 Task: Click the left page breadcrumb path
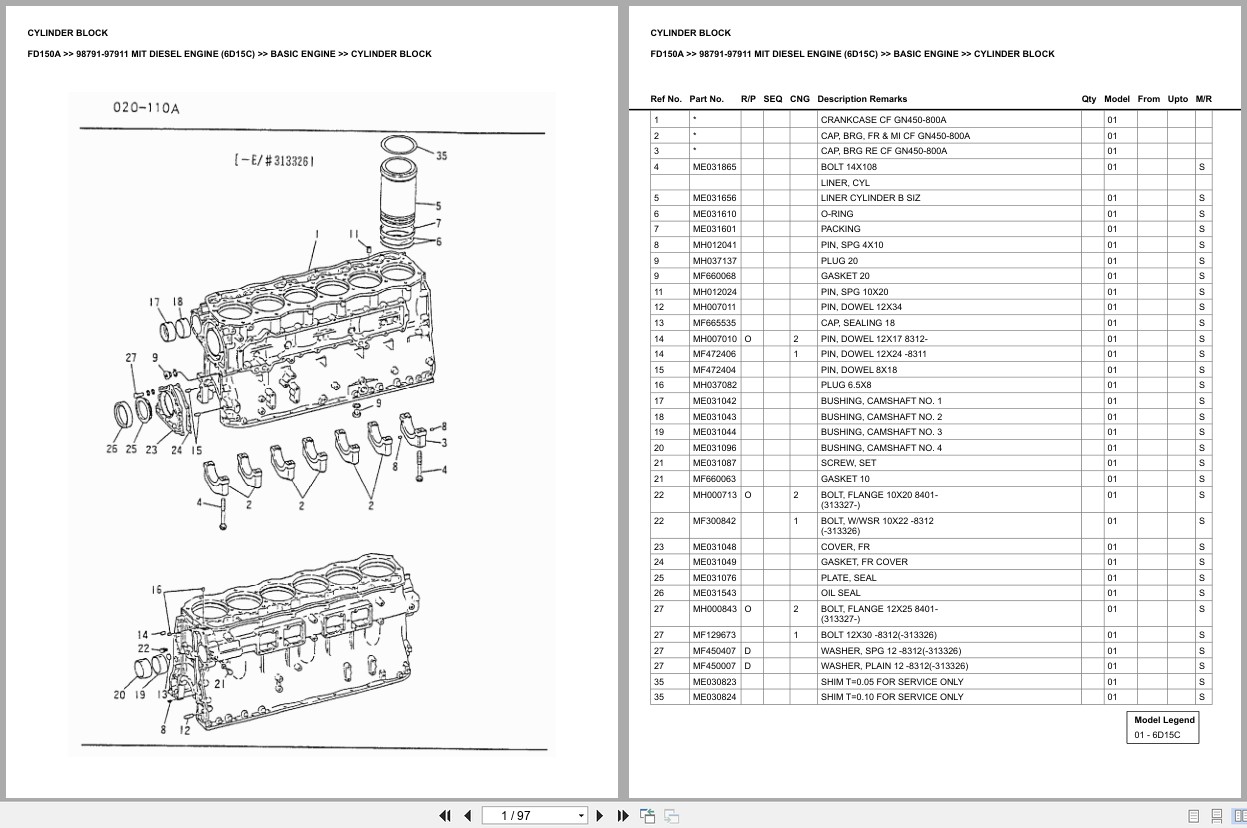coord(229,54)
